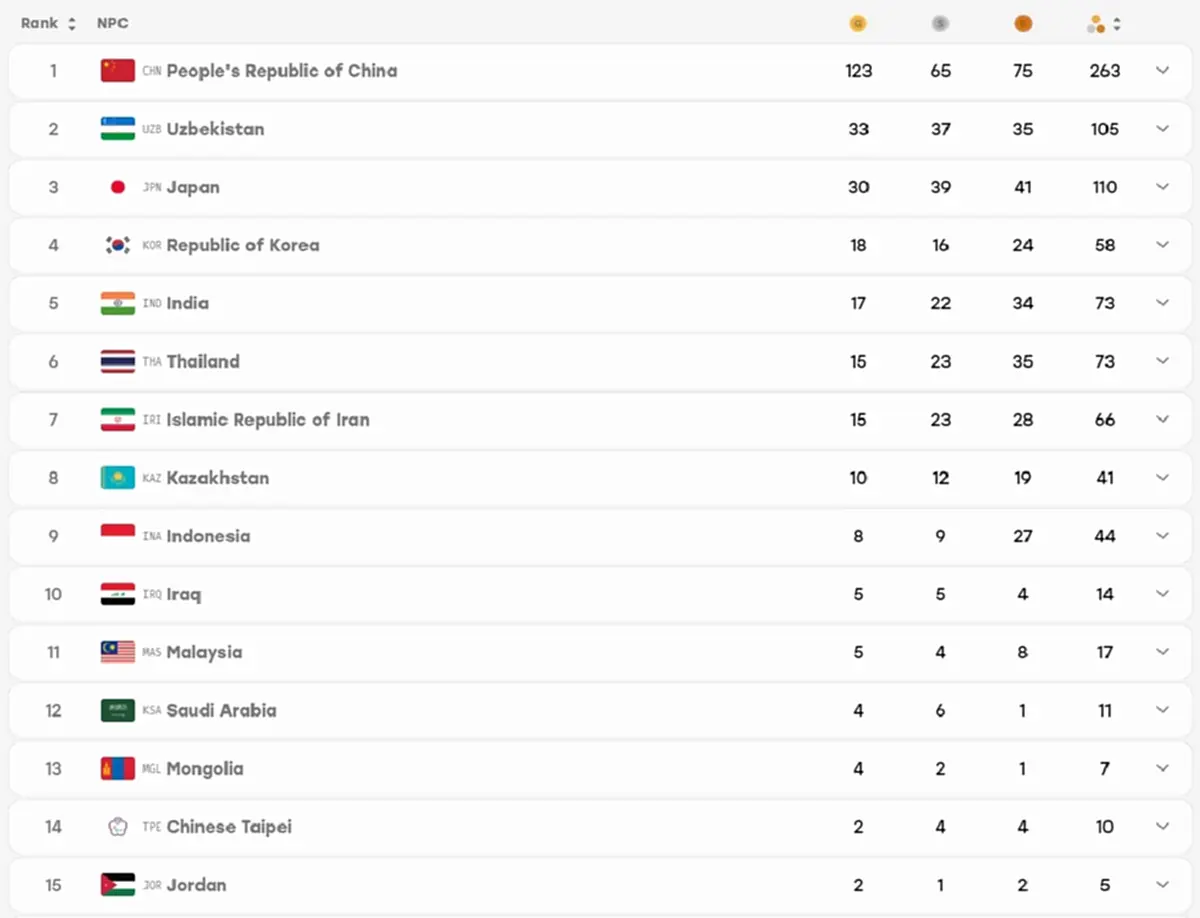This screenshot has height=918, width=1200.
Task: Sort by bronze medal column icon
Action: tap(1022, 24)
